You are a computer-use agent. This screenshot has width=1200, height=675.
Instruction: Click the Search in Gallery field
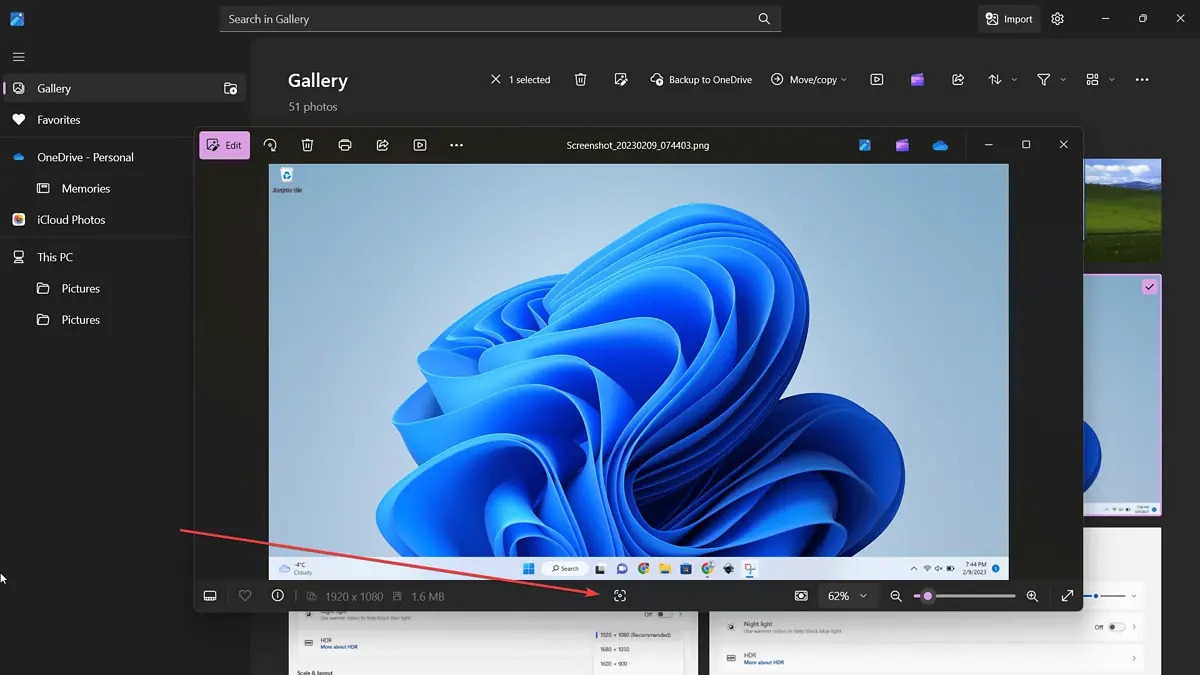tap(490, 19)
